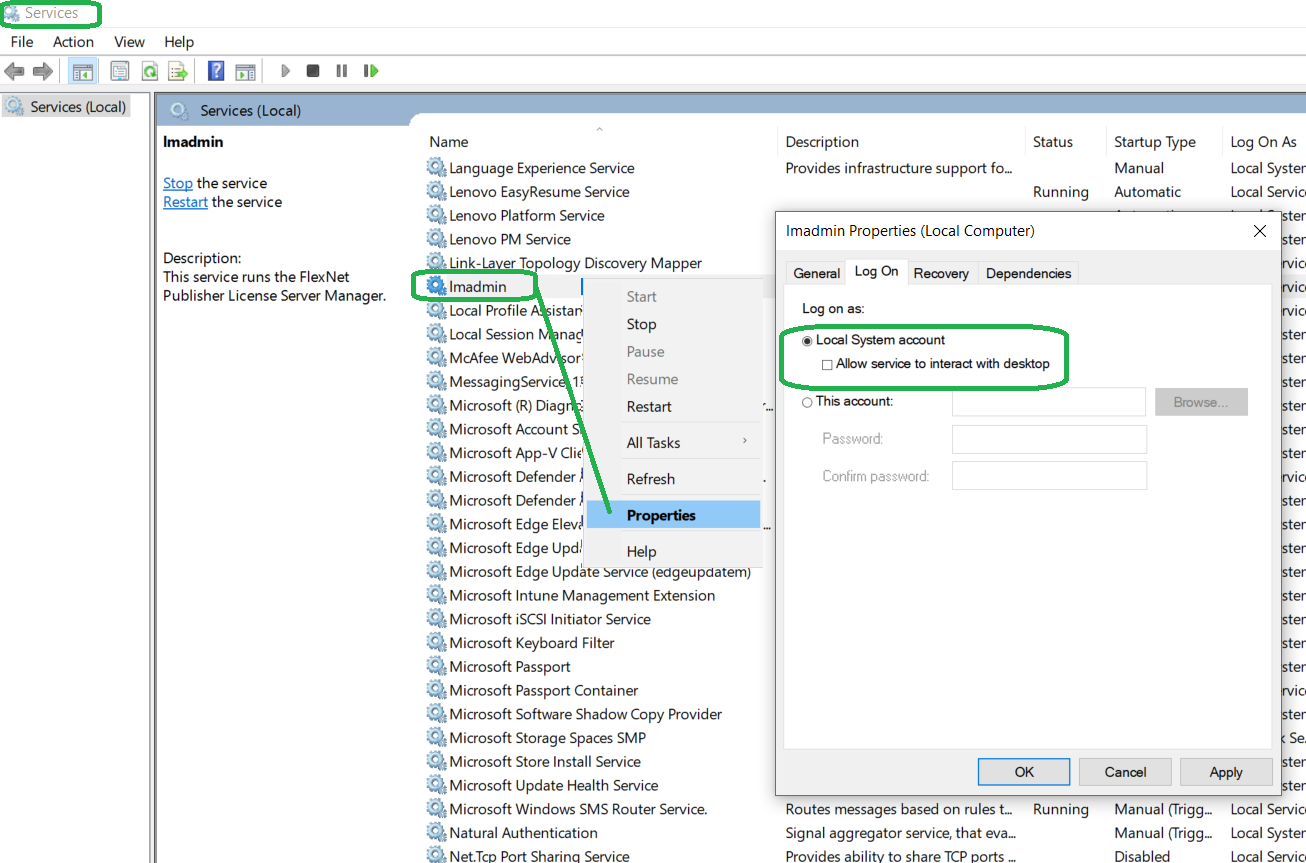Click the Stop Service square icon
1306x863 pixels.
tap(313, 71)
